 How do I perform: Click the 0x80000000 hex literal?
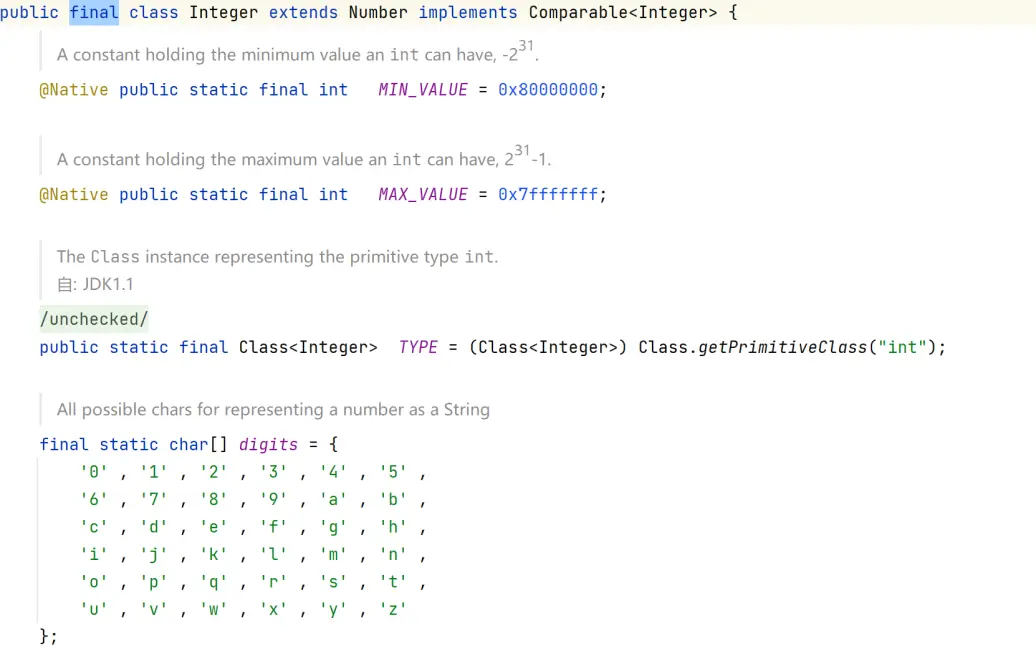[x=548, y=90]
